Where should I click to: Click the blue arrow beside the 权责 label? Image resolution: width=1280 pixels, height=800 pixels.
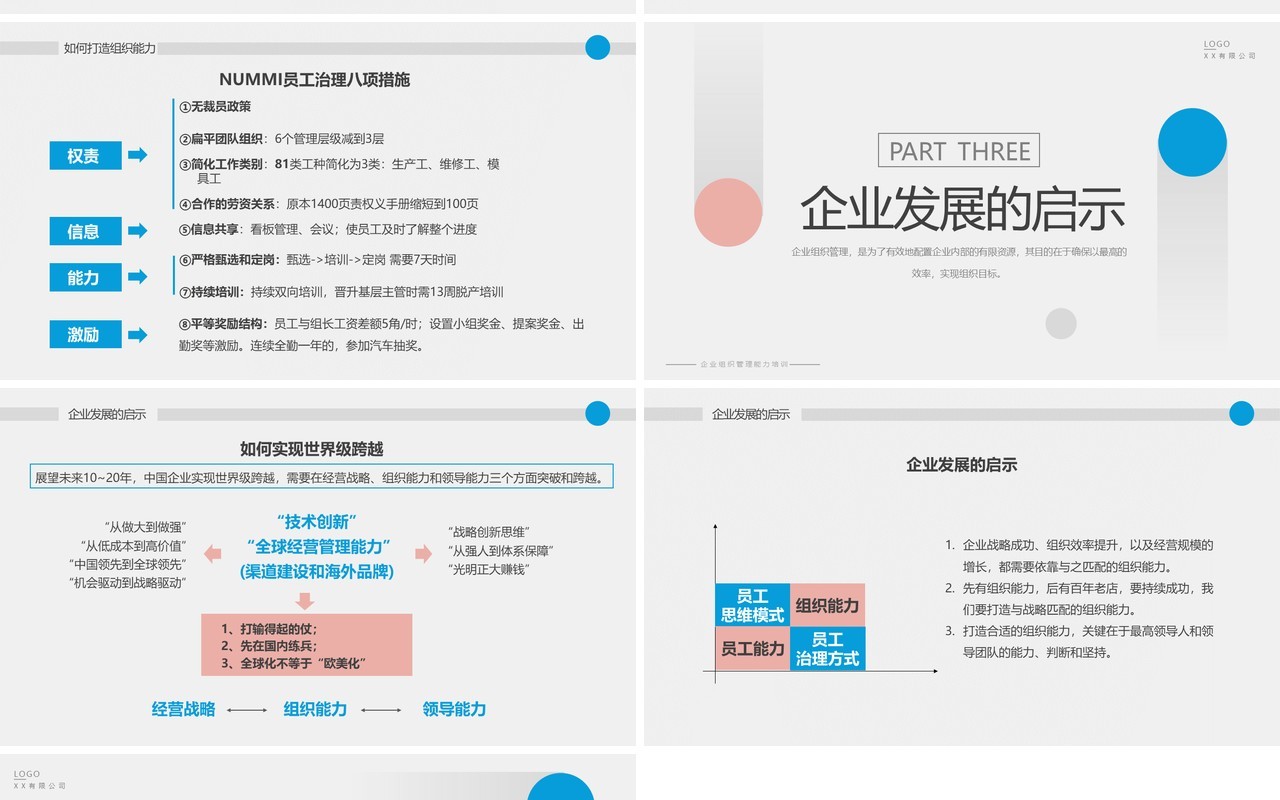[x=138, y=155]
